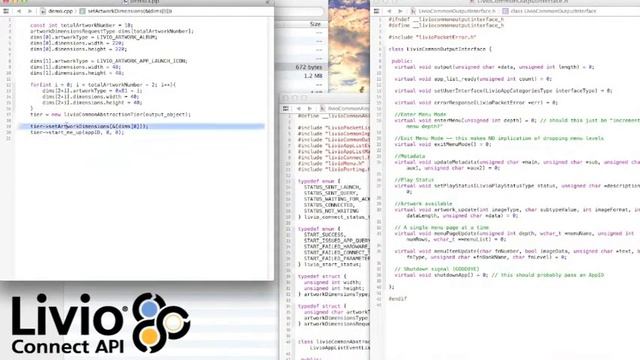Screen dimensions: 640x360
Task: Click the highlighted tier->setArtworkDimensions line
Action: 141,127
